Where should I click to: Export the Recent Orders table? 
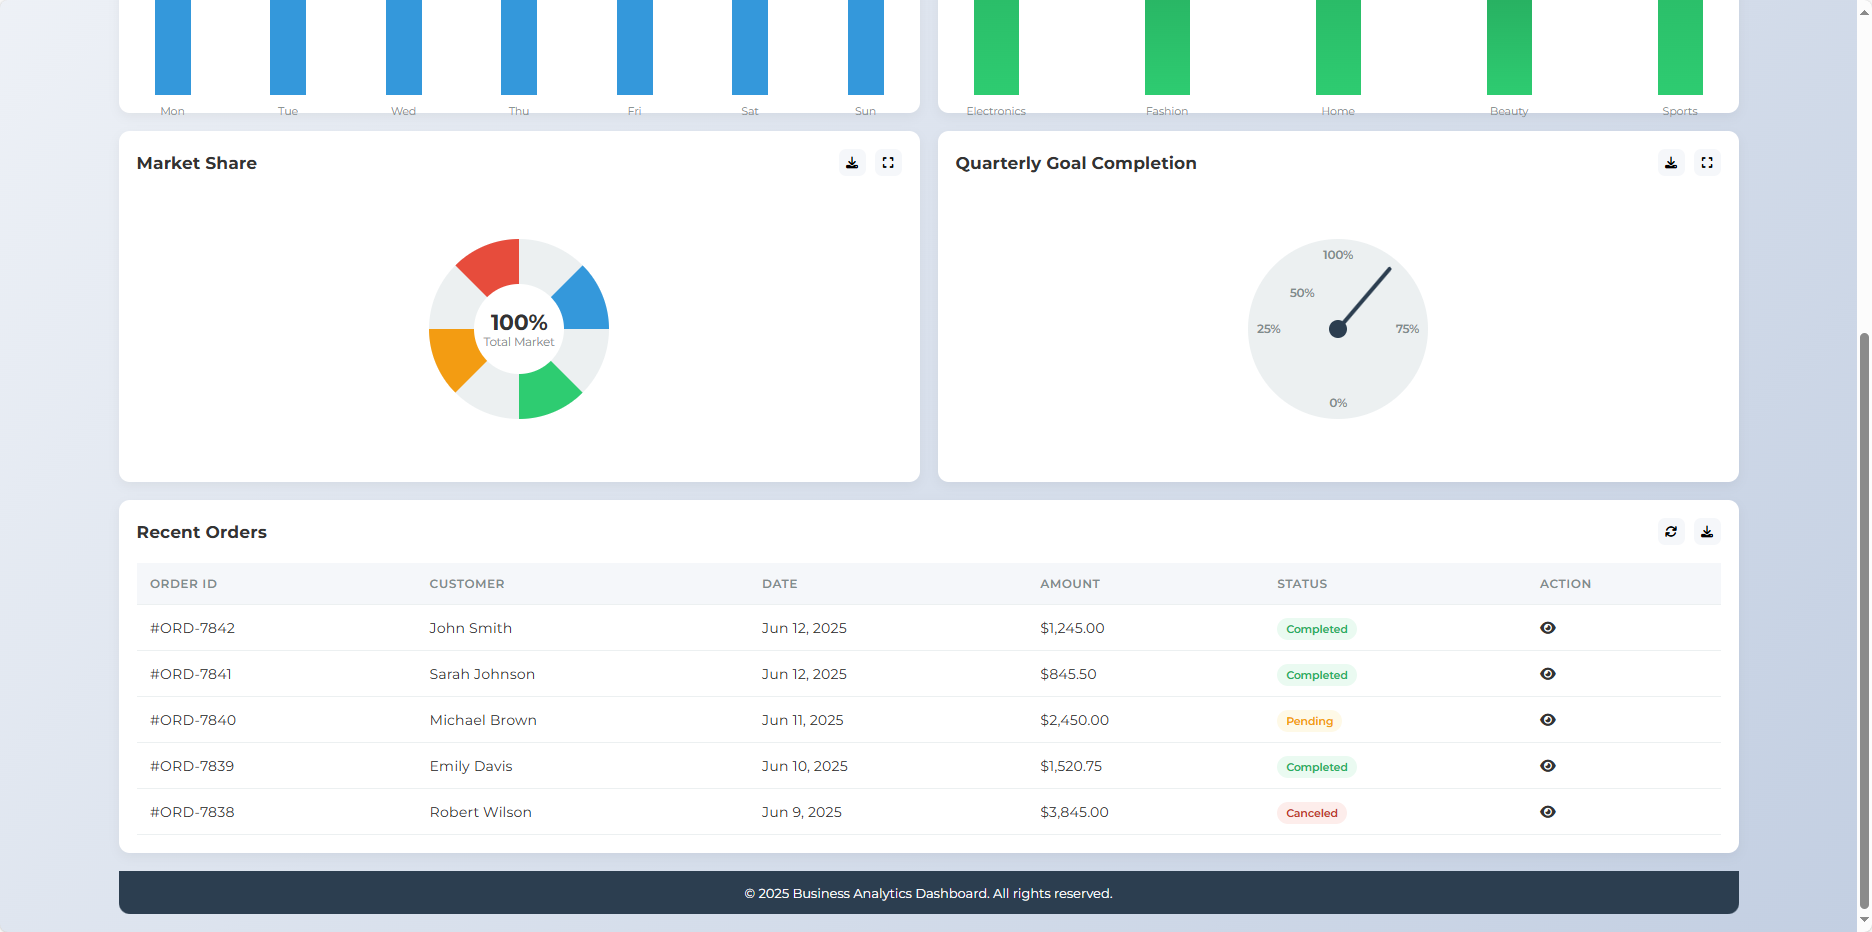point(1707,531)
